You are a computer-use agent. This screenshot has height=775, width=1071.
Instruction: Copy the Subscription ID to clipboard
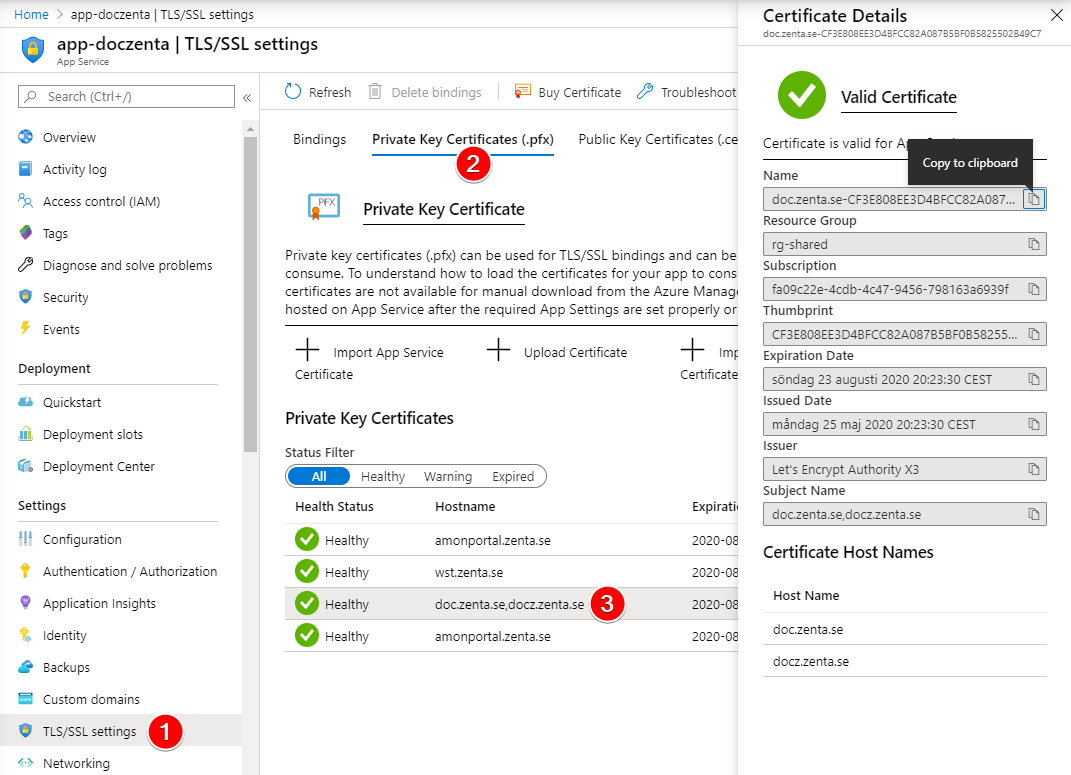click(1034, 289)
